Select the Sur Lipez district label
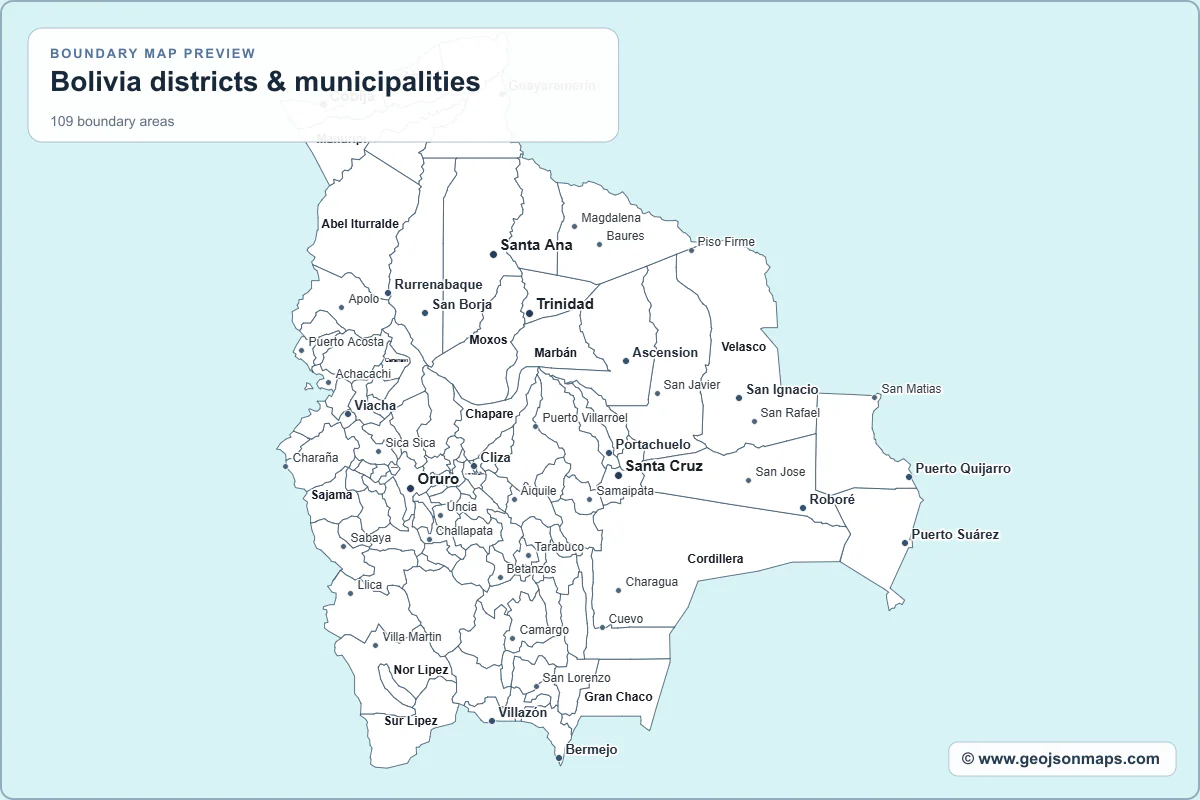This screenshot has height=800, width=1200. pos(411,721)
